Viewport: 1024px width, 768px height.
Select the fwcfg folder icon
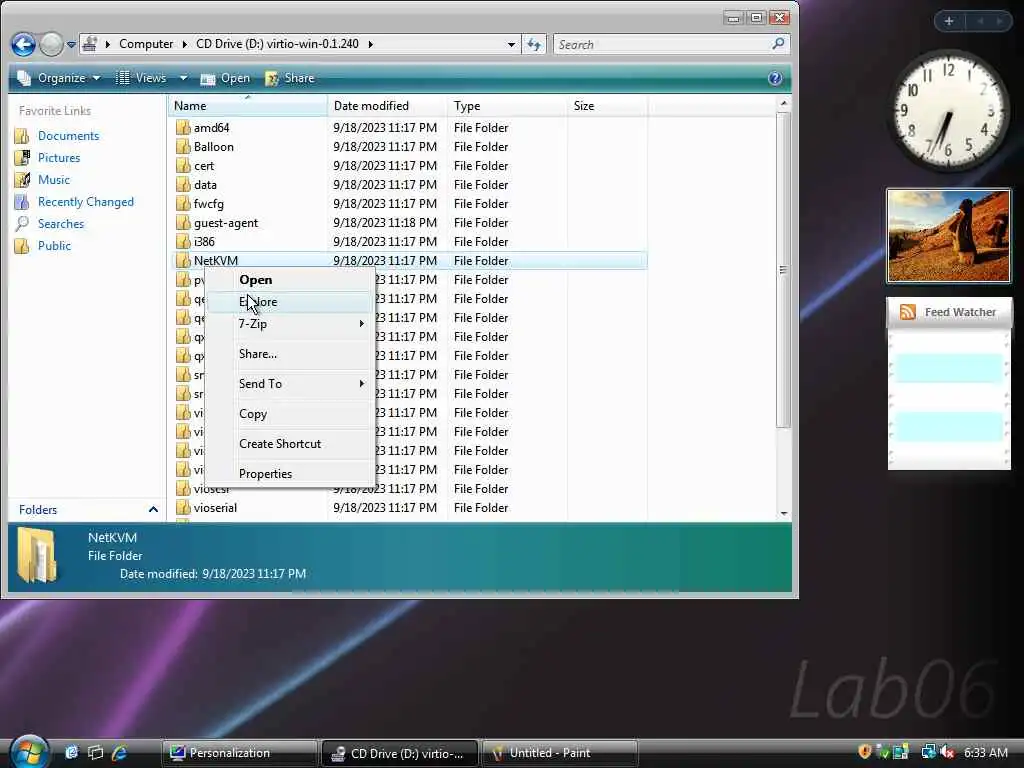184,203
